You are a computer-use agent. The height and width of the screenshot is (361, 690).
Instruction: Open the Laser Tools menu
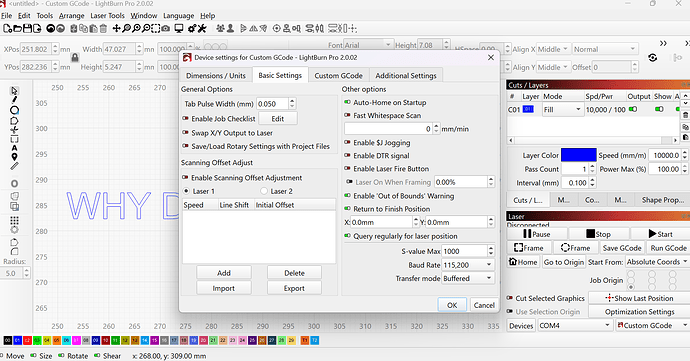click(107, 16)
